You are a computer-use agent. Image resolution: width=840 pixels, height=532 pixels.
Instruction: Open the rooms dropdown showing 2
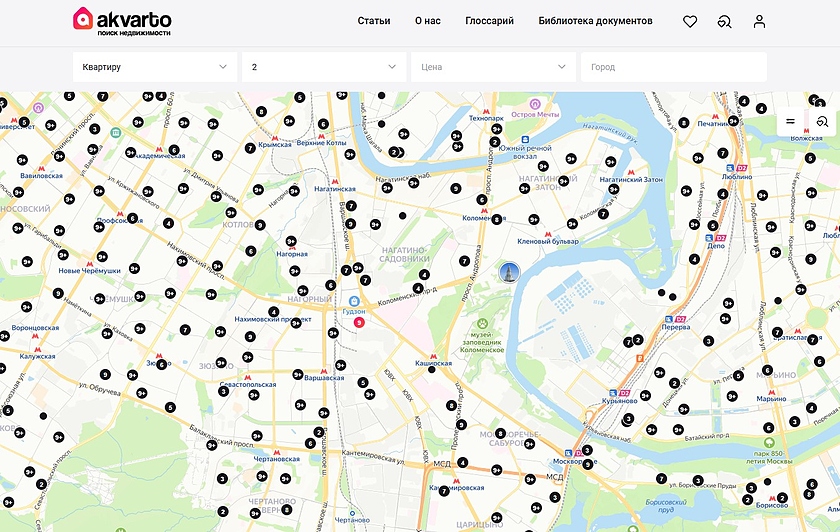[323, 67]
